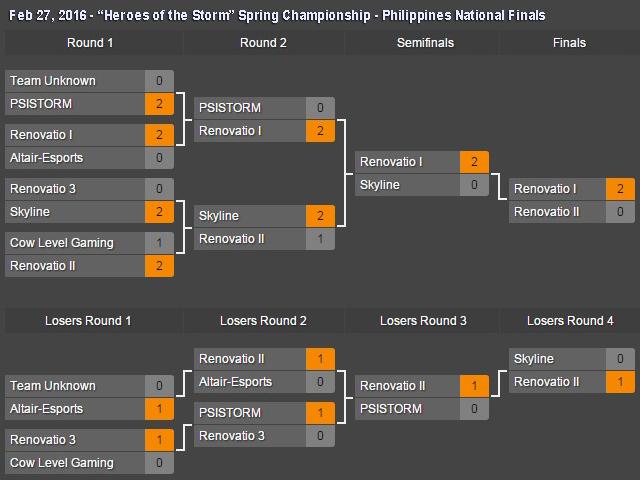Select the Semifinals column header

click(425, 43)
